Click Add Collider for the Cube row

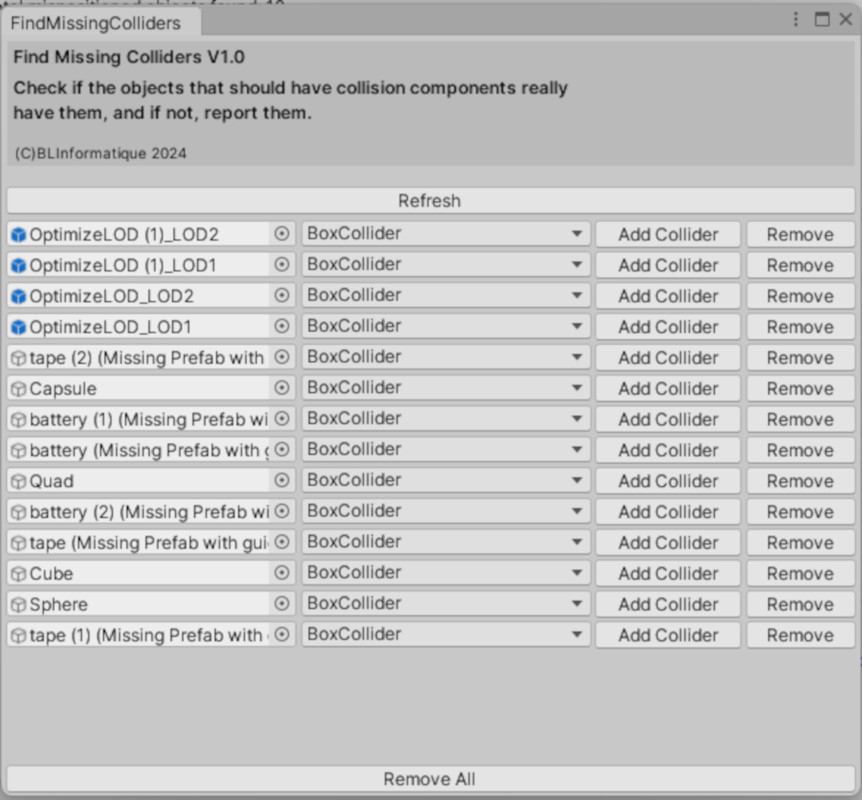click(x=667, y=573)
